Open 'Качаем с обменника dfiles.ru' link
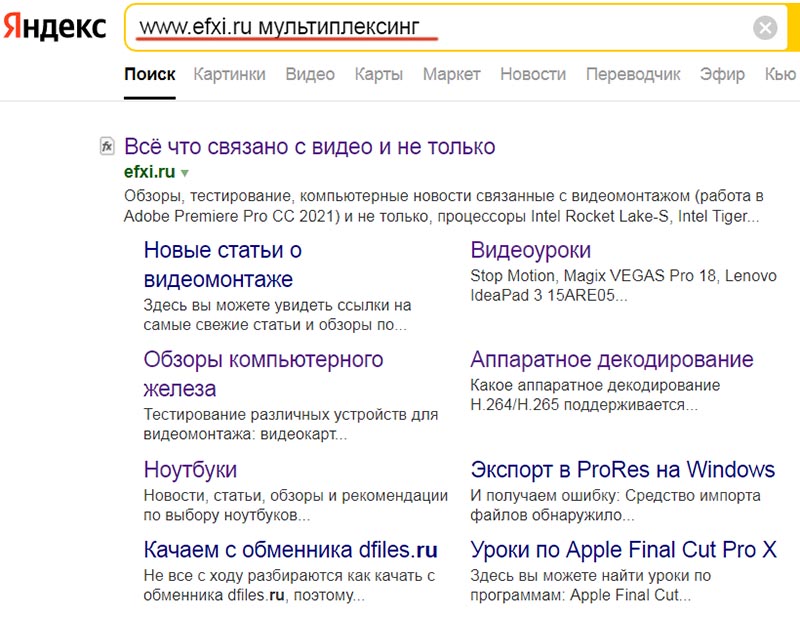Viewport: 800px width, 617px height. tap(290, 550)
